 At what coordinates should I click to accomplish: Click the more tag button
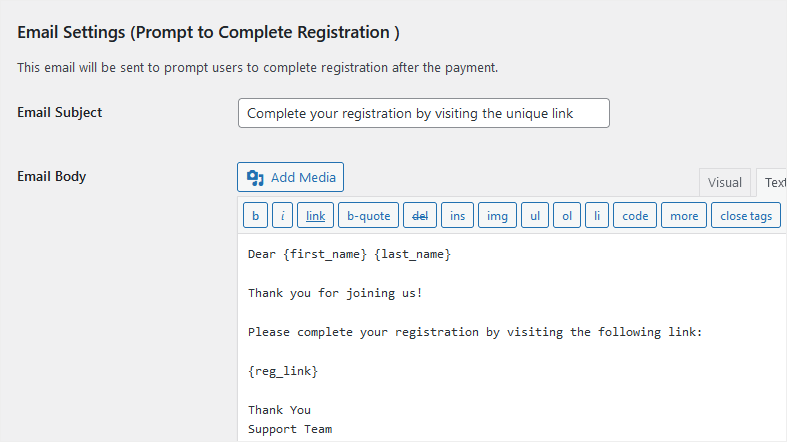coord(684,215)
